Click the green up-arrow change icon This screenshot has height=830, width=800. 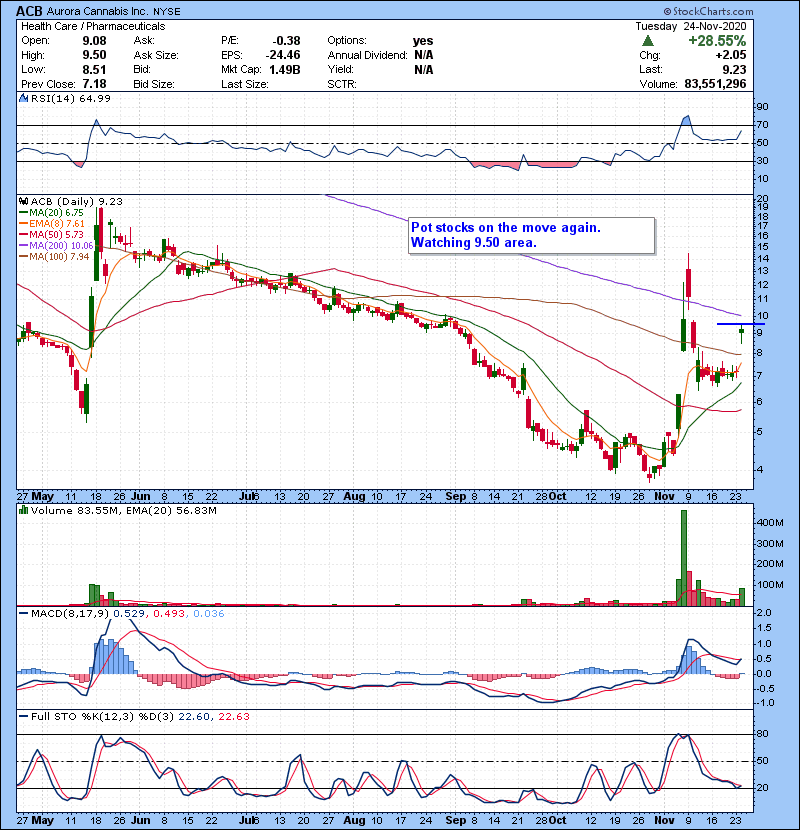pyautogui.click(x=648, y=41)
